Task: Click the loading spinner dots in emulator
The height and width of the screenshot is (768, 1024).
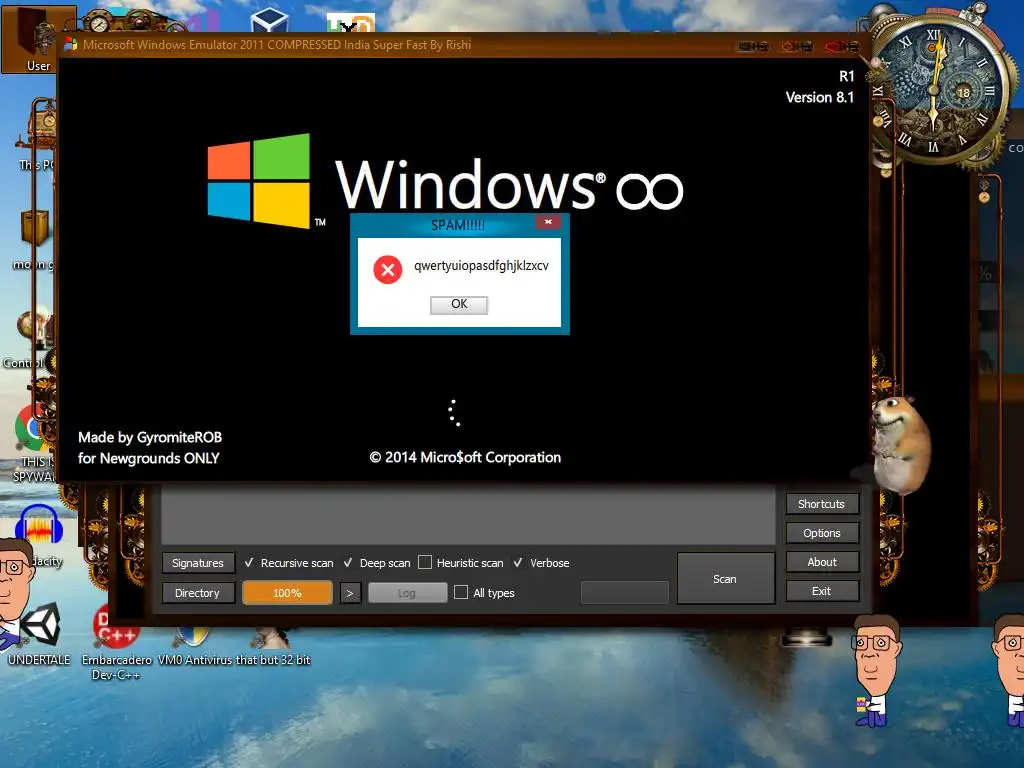Action: pyautogui.click(x=454, y=413)
